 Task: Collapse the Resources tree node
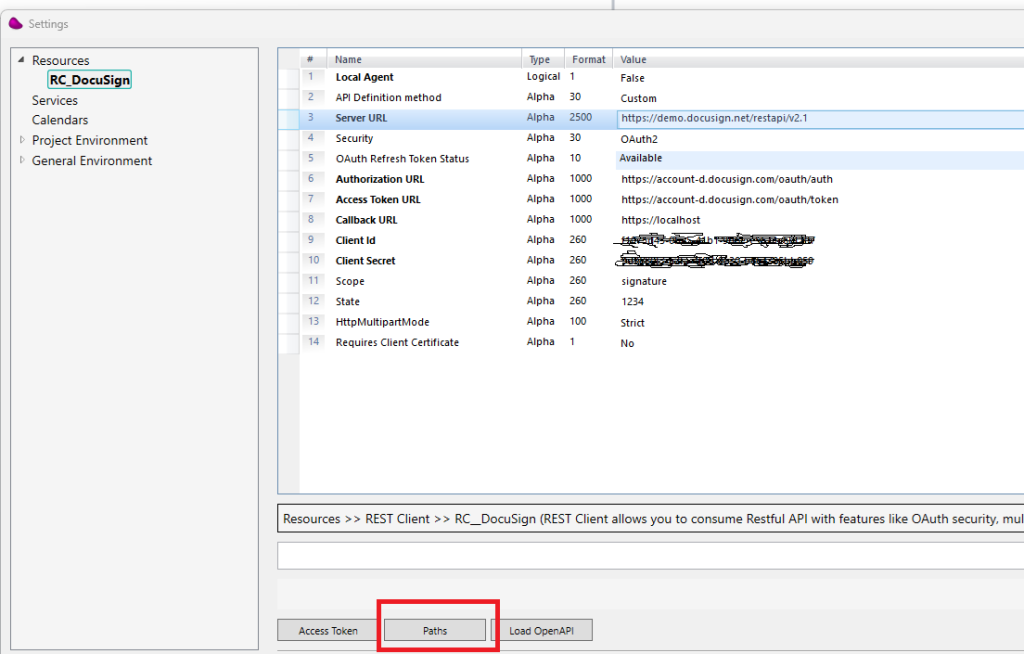tap(22, 59)
